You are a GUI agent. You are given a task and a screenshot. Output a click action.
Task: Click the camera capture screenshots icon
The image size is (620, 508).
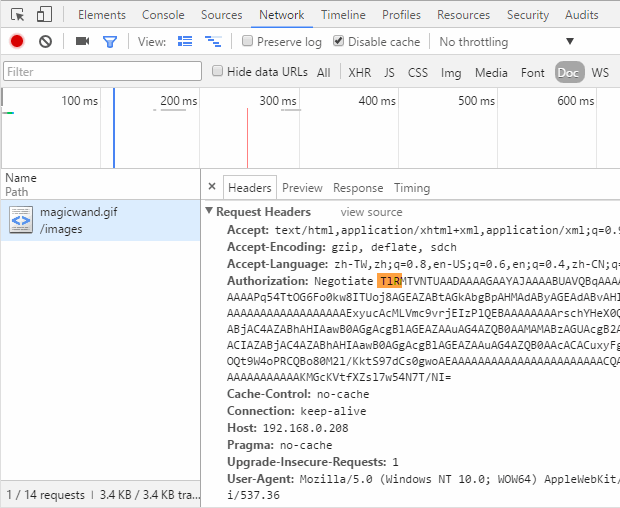click(82, 42)
